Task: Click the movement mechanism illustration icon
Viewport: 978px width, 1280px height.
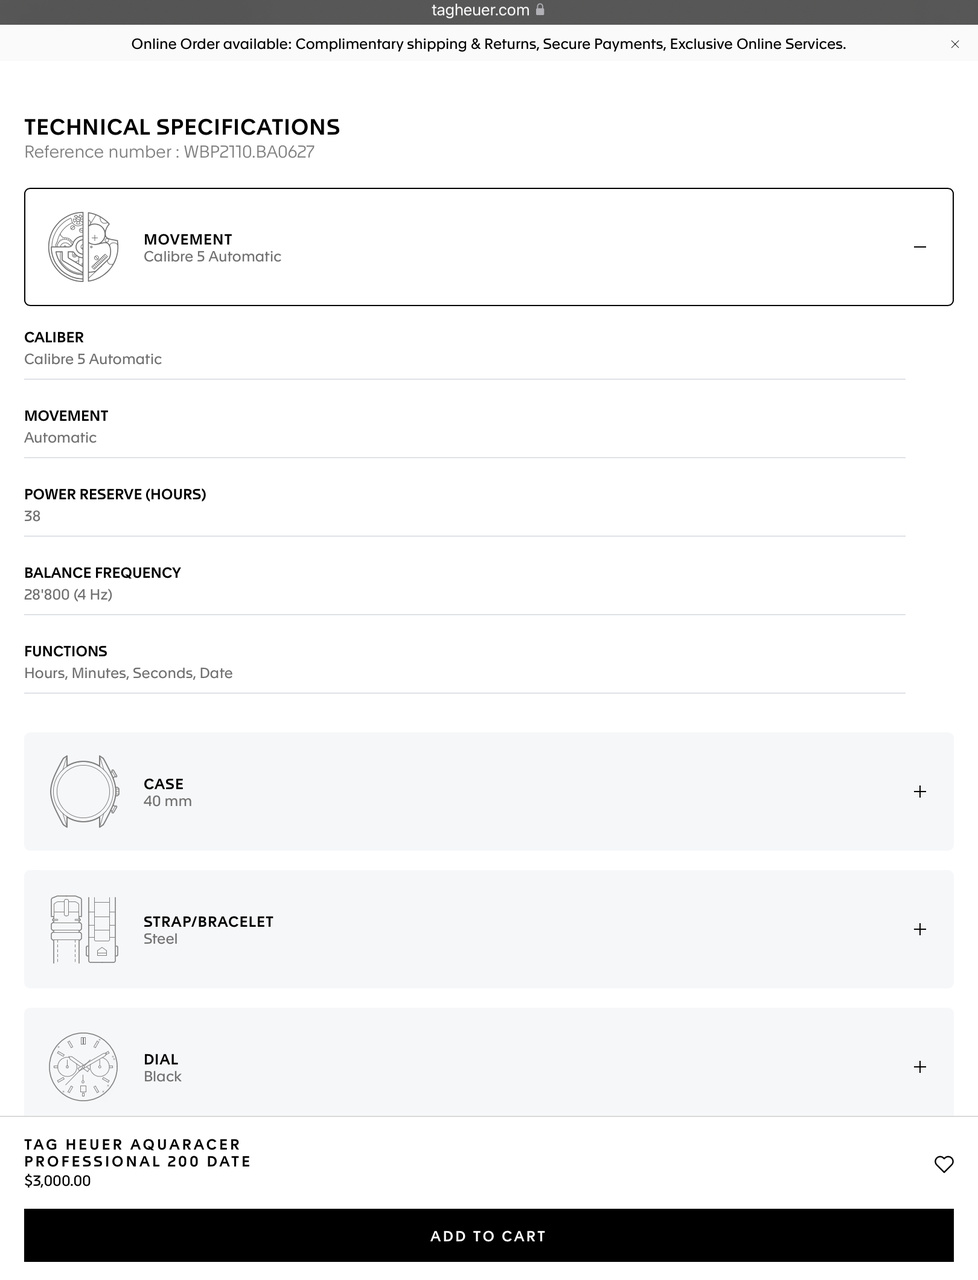Action: [83, 247]
